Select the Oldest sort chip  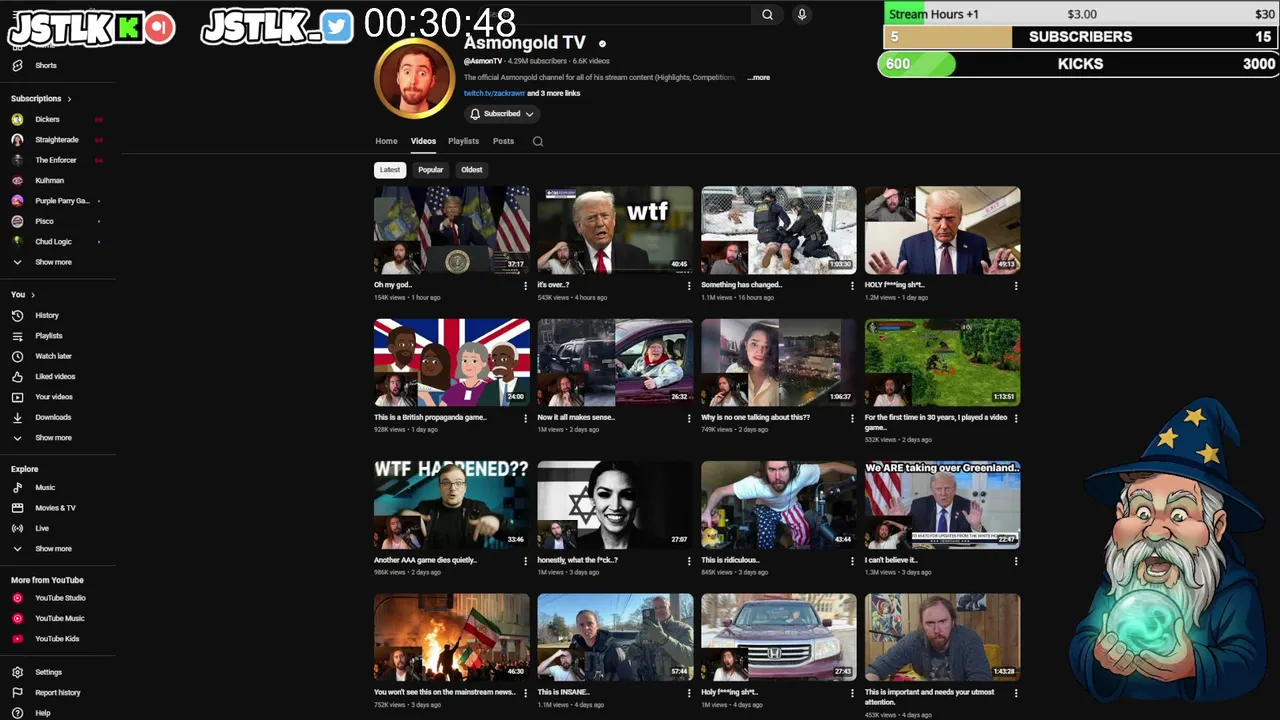click(471, 170)
